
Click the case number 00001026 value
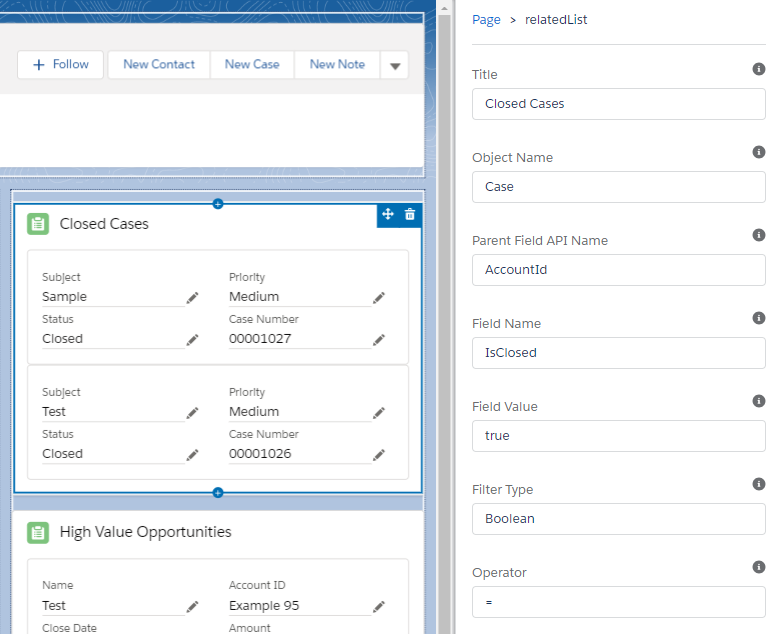260,454
